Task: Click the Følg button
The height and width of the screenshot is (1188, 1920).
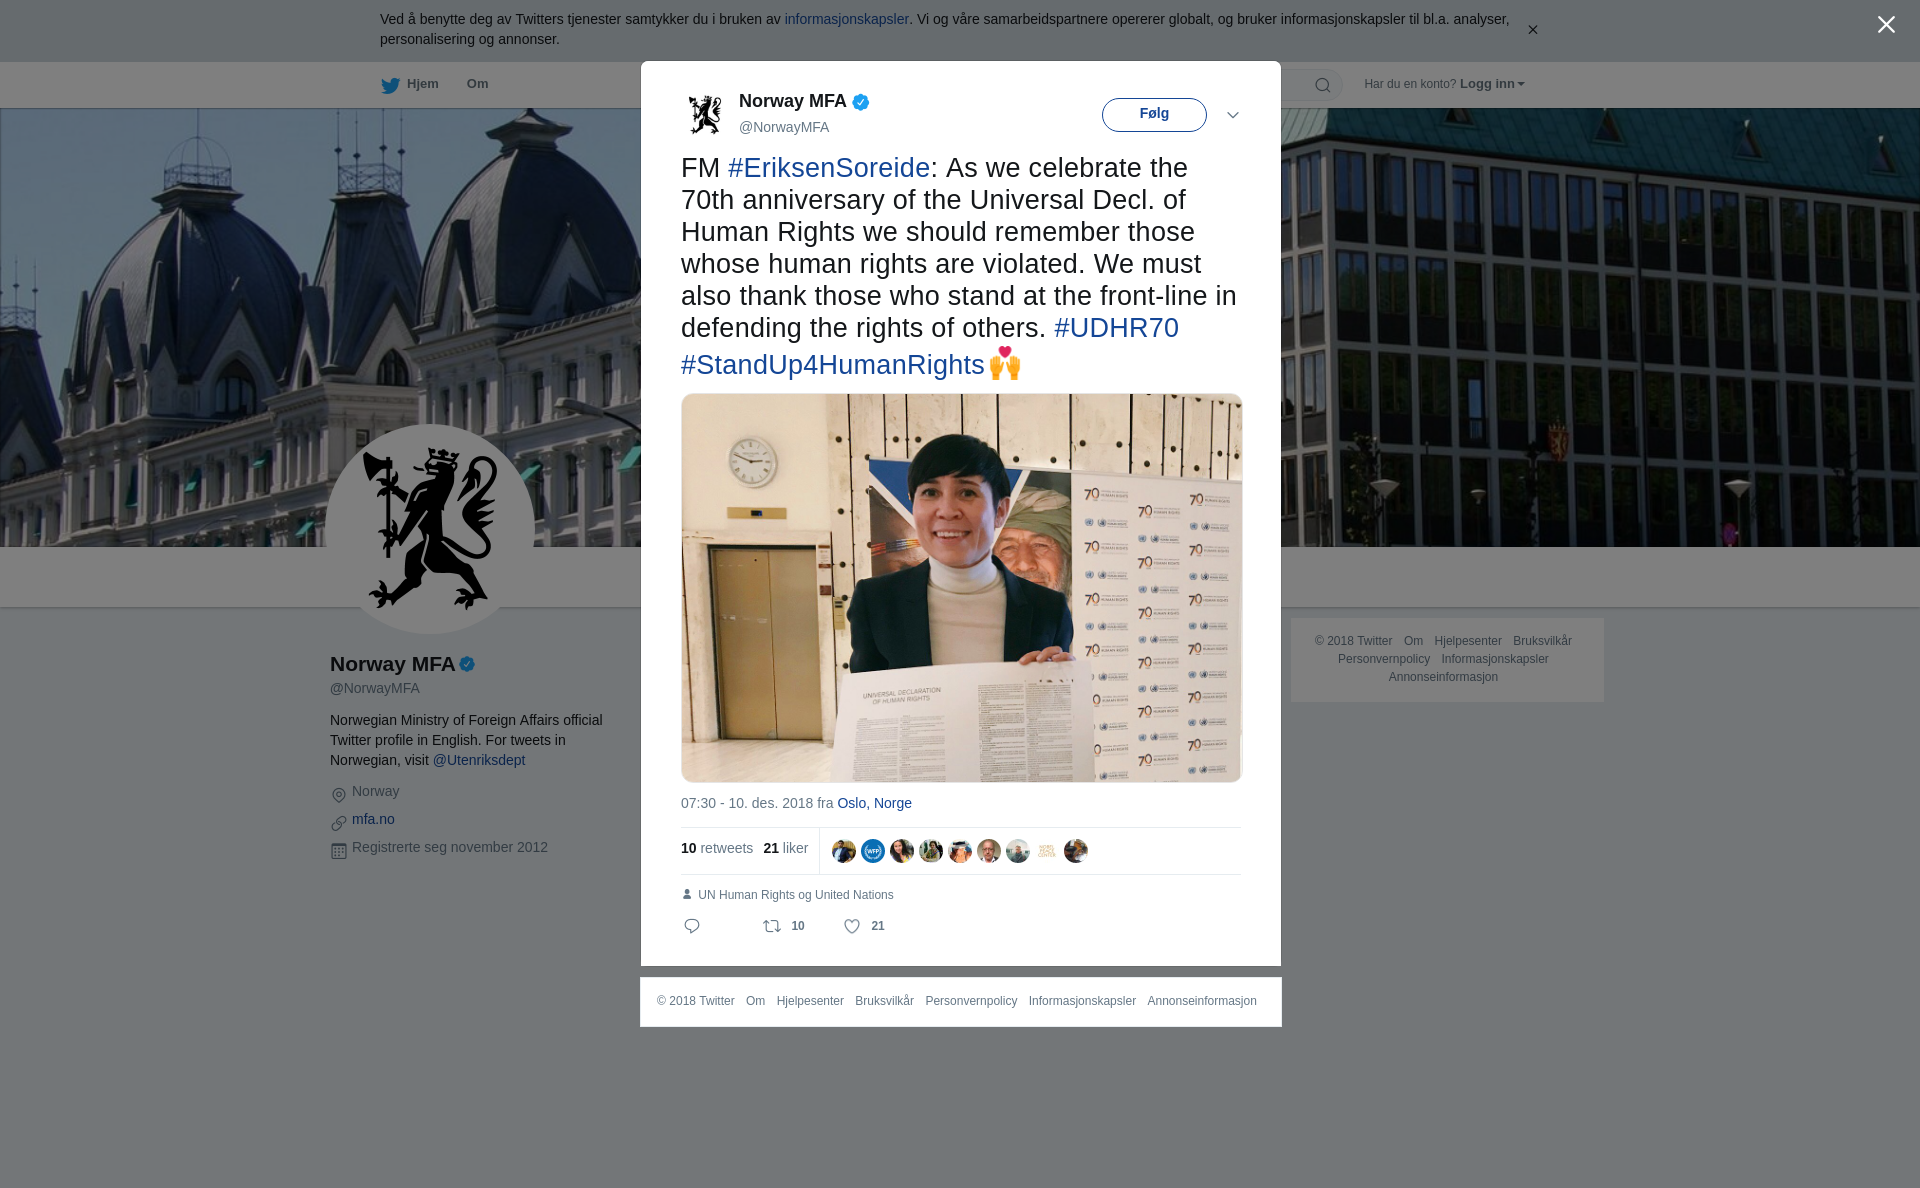Action: click(x=1154, y=114)
